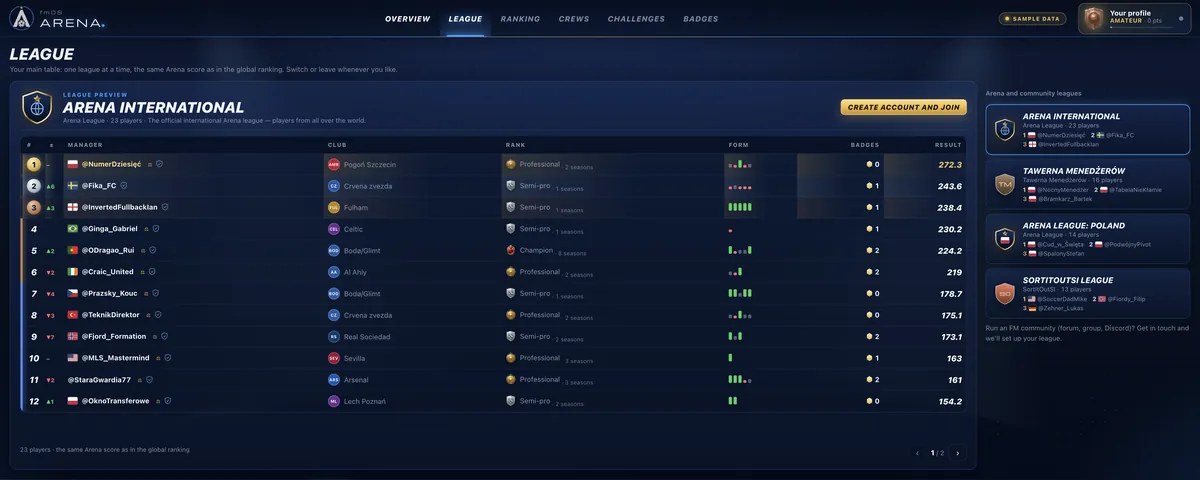The height and width of the screenshot is (480, 1200).
Task: Click Champion rank icon for @ODragao_Rui
Action: point(511,250)
